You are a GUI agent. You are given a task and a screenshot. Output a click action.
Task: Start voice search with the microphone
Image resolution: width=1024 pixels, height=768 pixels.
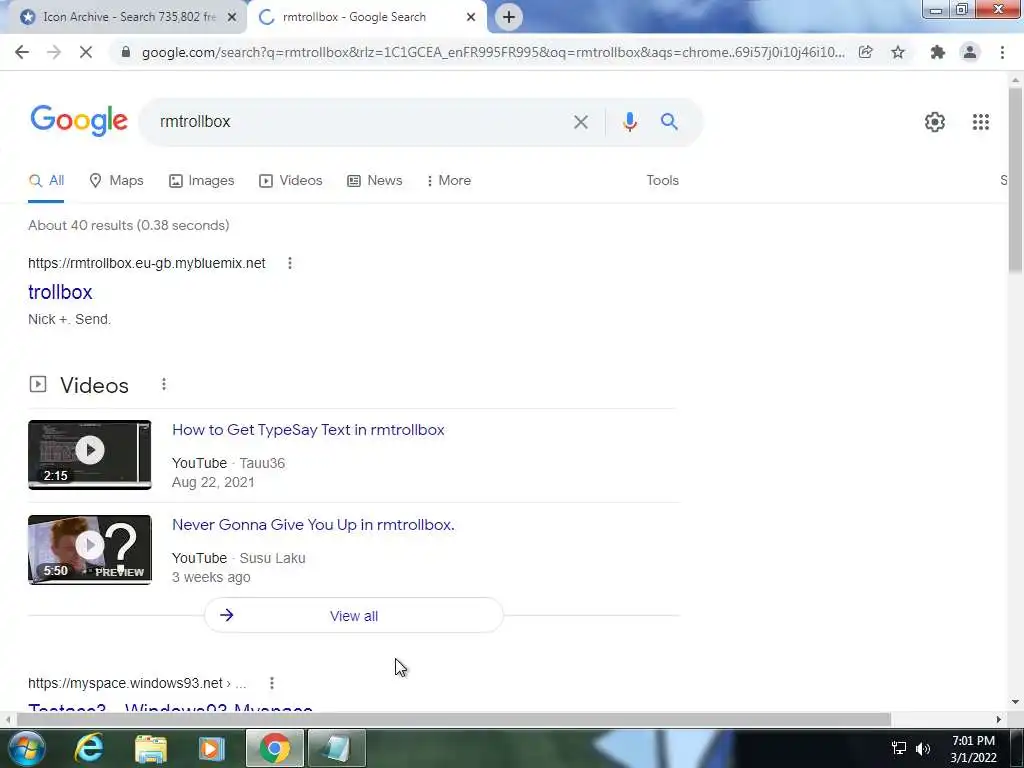[630, 122]
